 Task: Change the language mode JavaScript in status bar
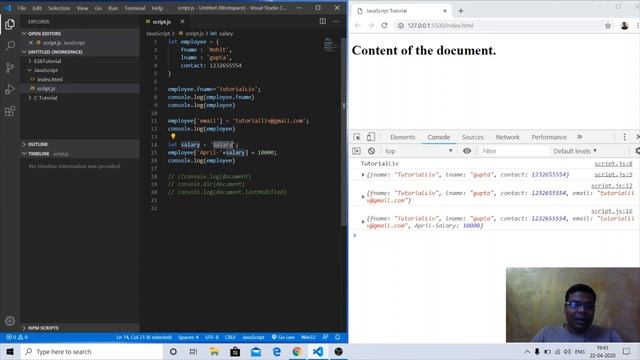pyautogui.click(x=253, y=337)
